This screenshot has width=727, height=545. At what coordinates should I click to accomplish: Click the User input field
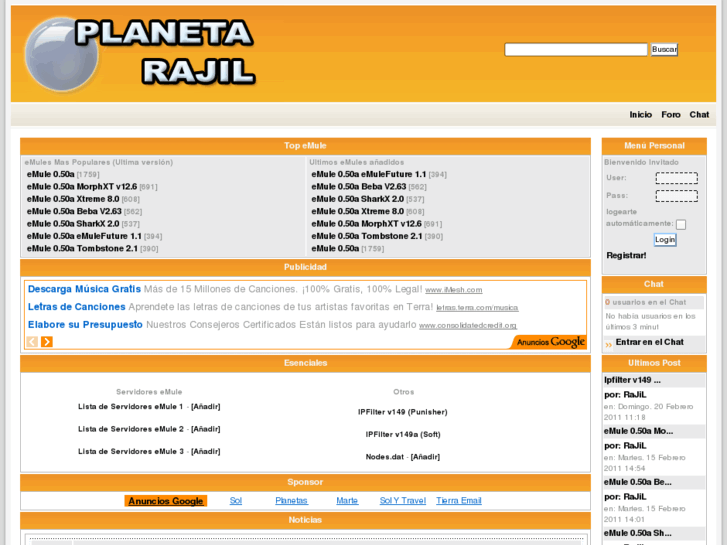[676, 178]
